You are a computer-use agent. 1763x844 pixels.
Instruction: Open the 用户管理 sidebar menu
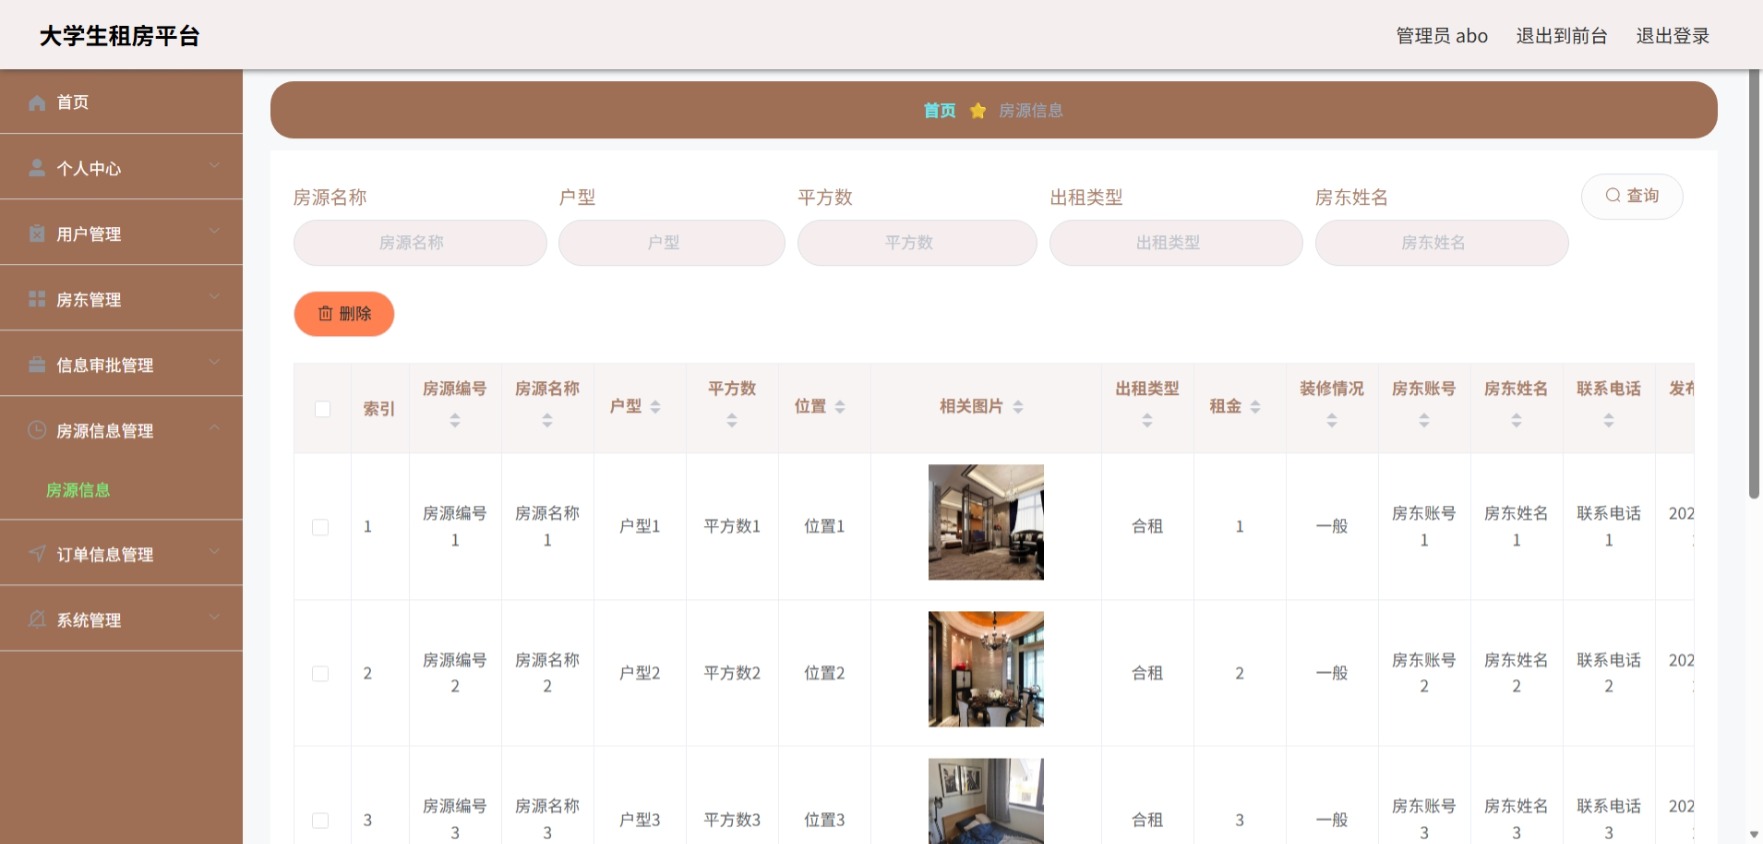coord(121,233)
